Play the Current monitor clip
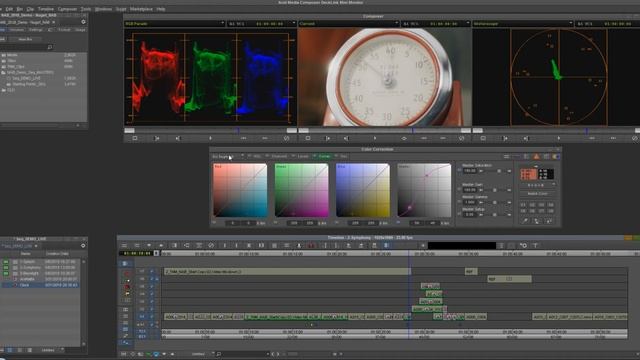The height and width of the screenshot is (360, 640). (375, 138)
